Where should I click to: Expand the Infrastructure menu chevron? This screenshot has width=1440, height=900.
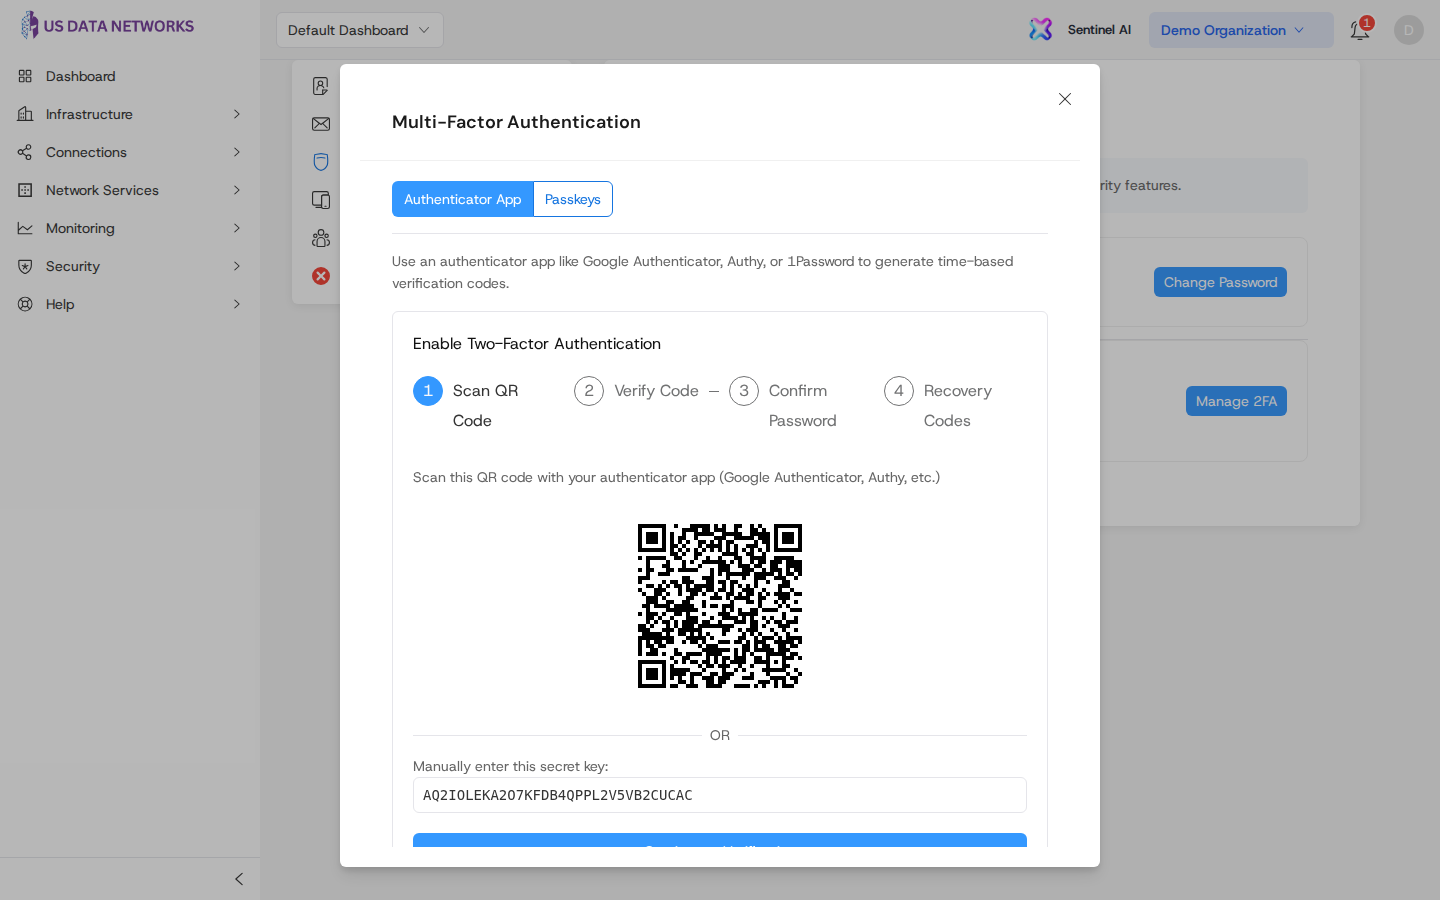tap(237, 114)
